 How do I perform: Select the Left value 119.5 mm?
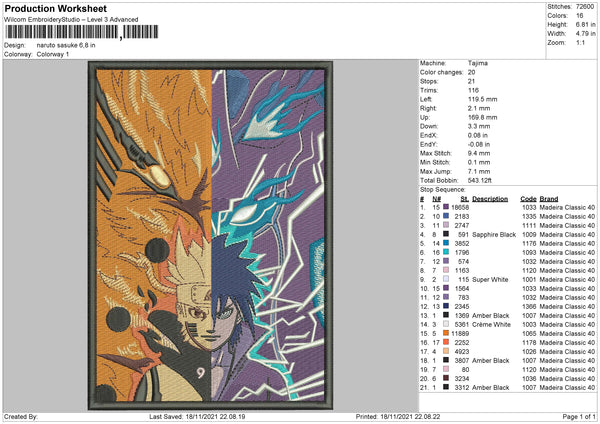[482, 99]
